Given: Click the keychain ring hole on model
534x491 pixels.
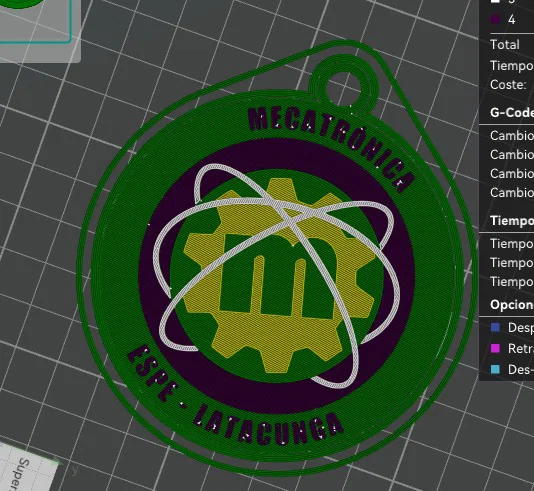Looking at the screenshot, I should tap(343, 88).
